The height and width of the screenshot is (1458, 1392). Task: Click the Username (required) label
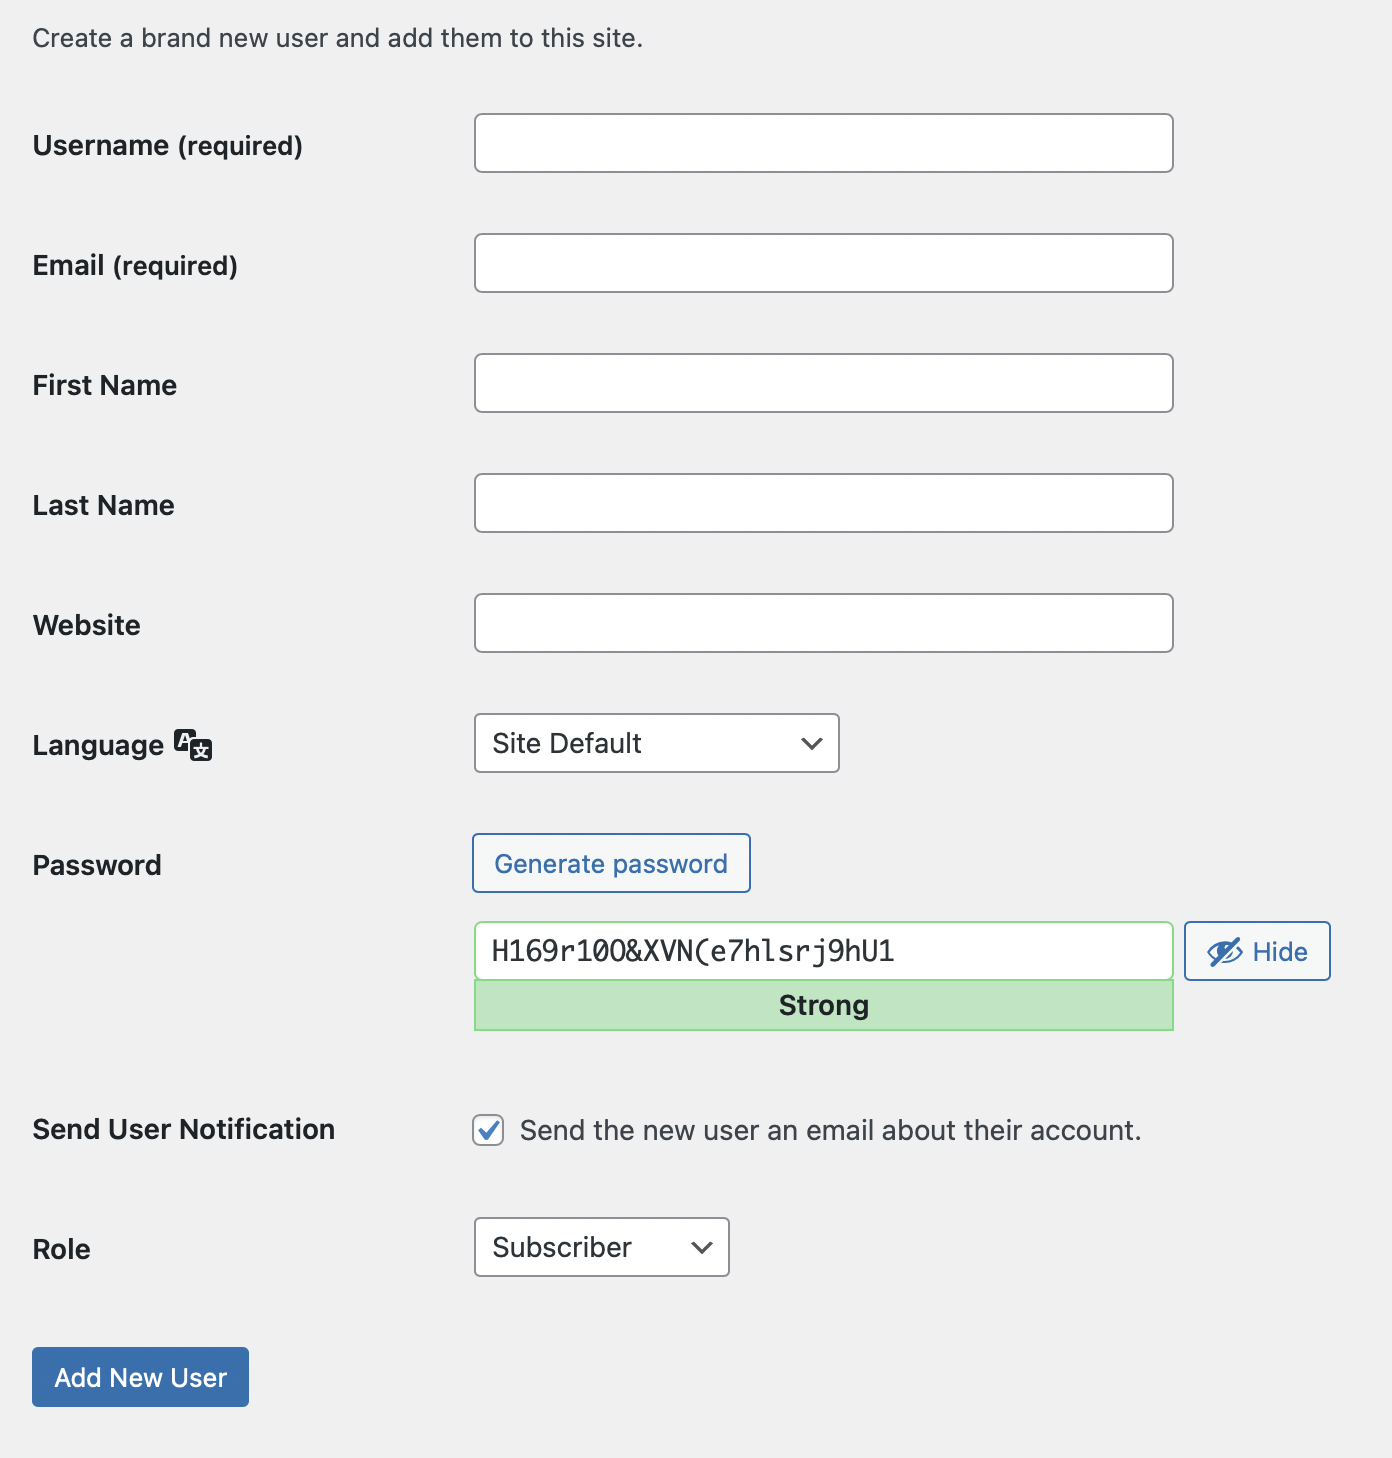(x=168, y=145)
